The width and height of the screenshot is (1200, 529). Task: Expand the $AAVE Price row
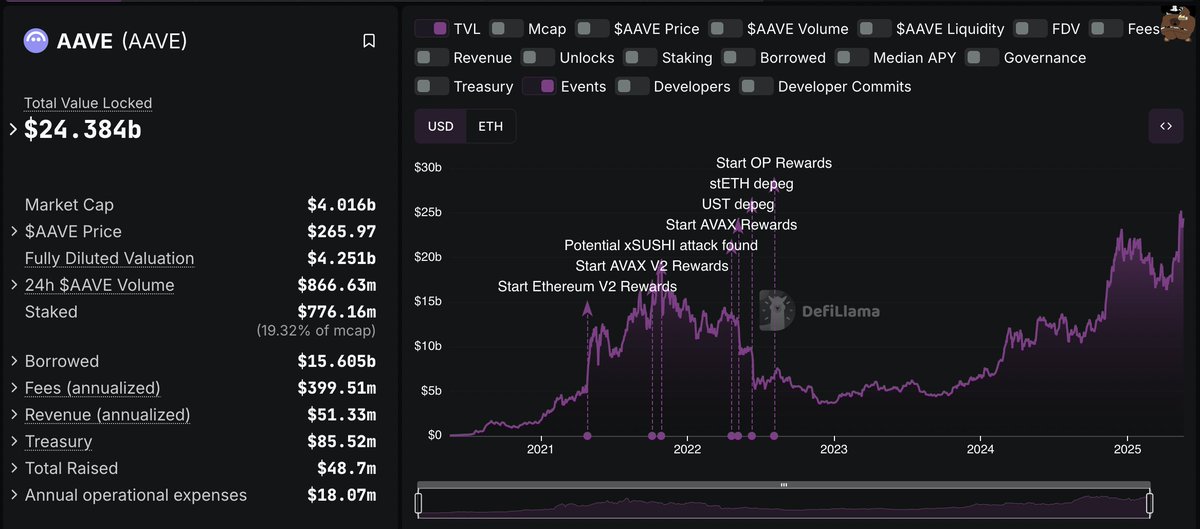click(x=13, y=232)
